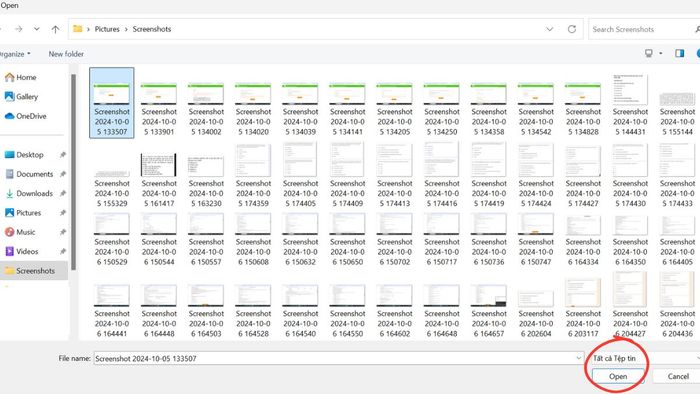Click the navigation pane scrollbar
700x394 pixels.
point(73,172)
